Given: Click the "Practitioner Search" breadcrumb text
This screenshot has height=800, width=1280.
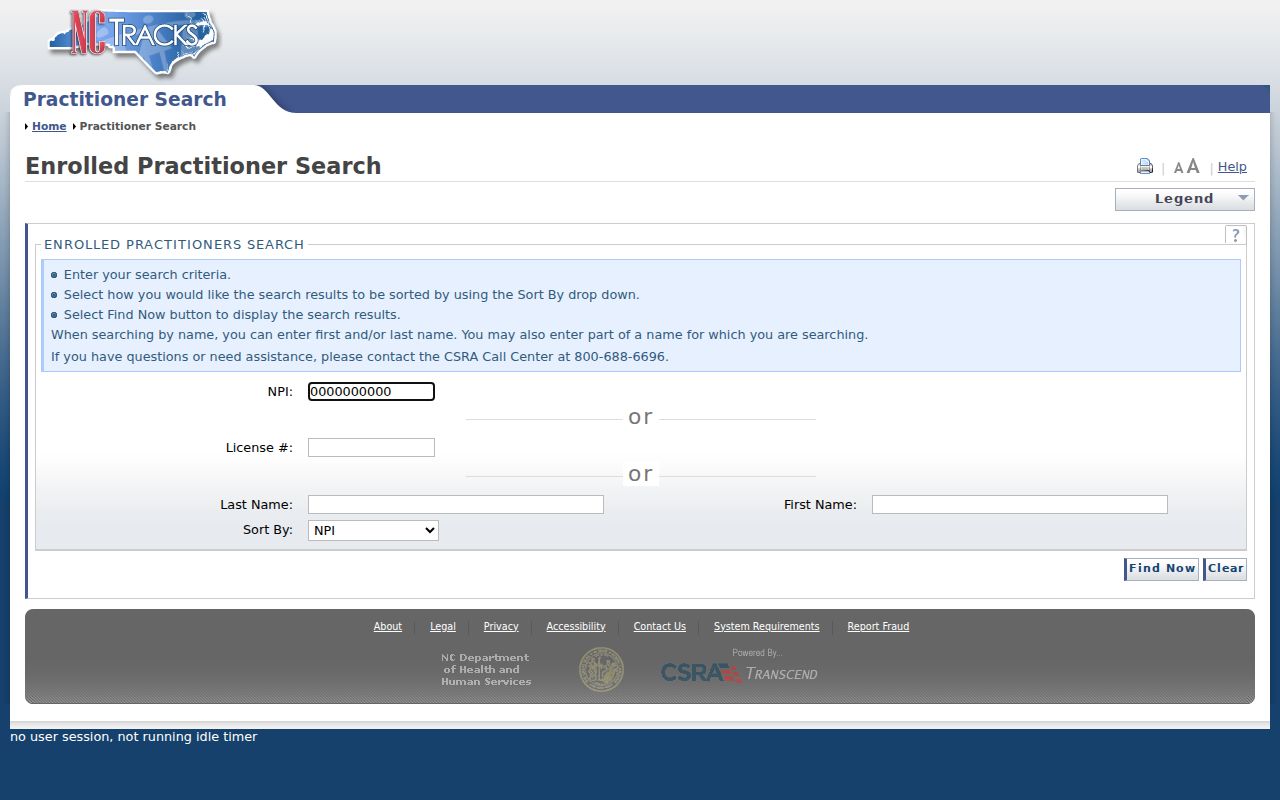Looking at the screenshot, I should click(138, 126).
